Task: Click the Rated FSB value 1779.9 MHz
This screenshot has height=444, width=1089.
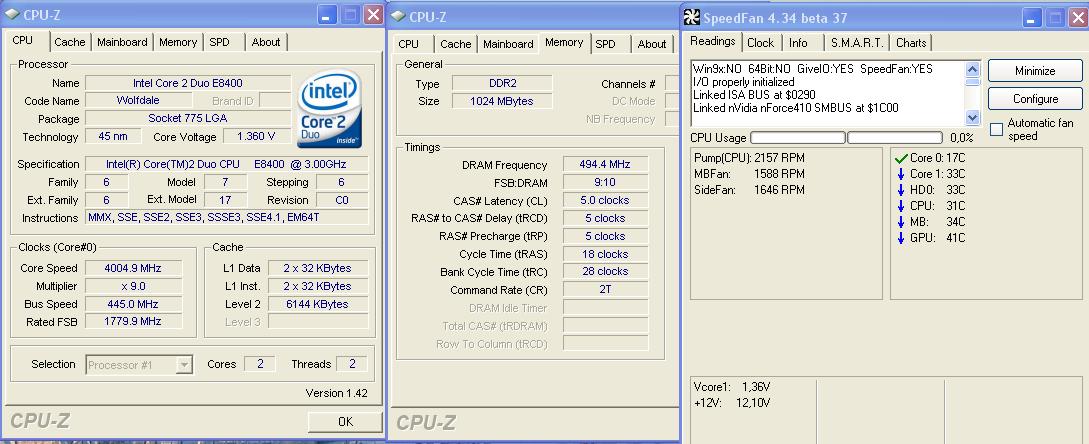Action: 133,322
